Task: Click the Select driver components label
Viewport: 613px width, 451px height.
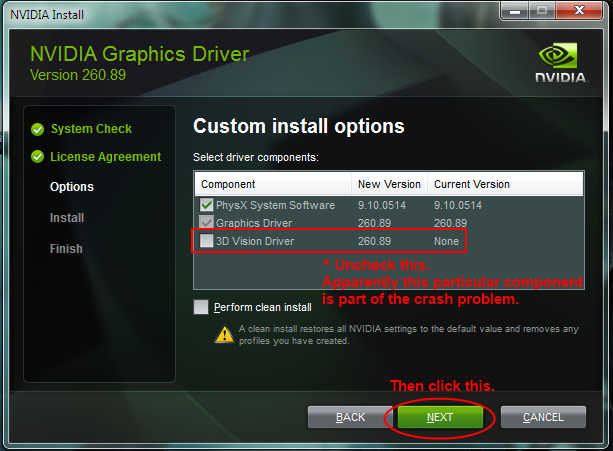Action: (x=256, y=157)
